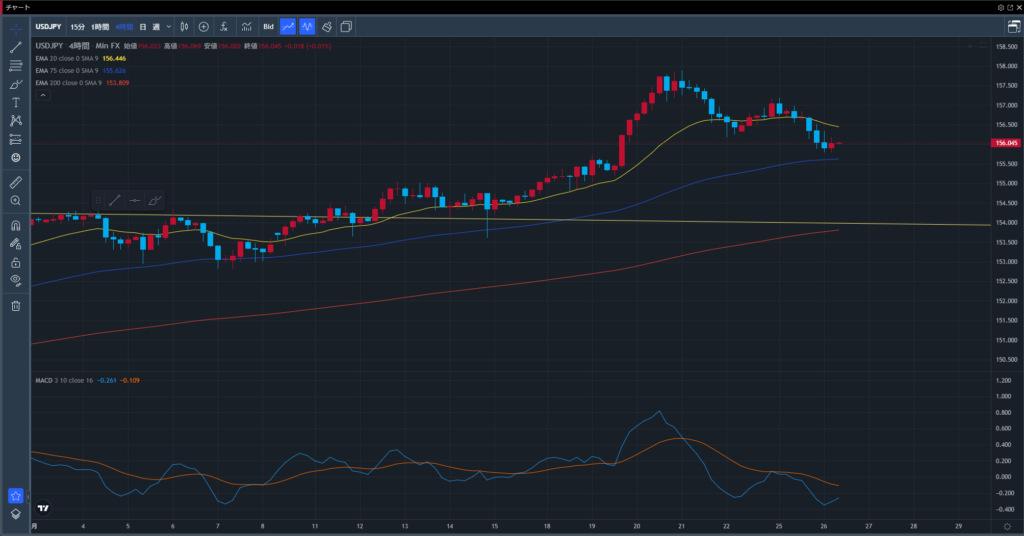This screenshot has height=536, width=1024.
Task: Click the USDJPY symbol button
Action: [49, 26]
